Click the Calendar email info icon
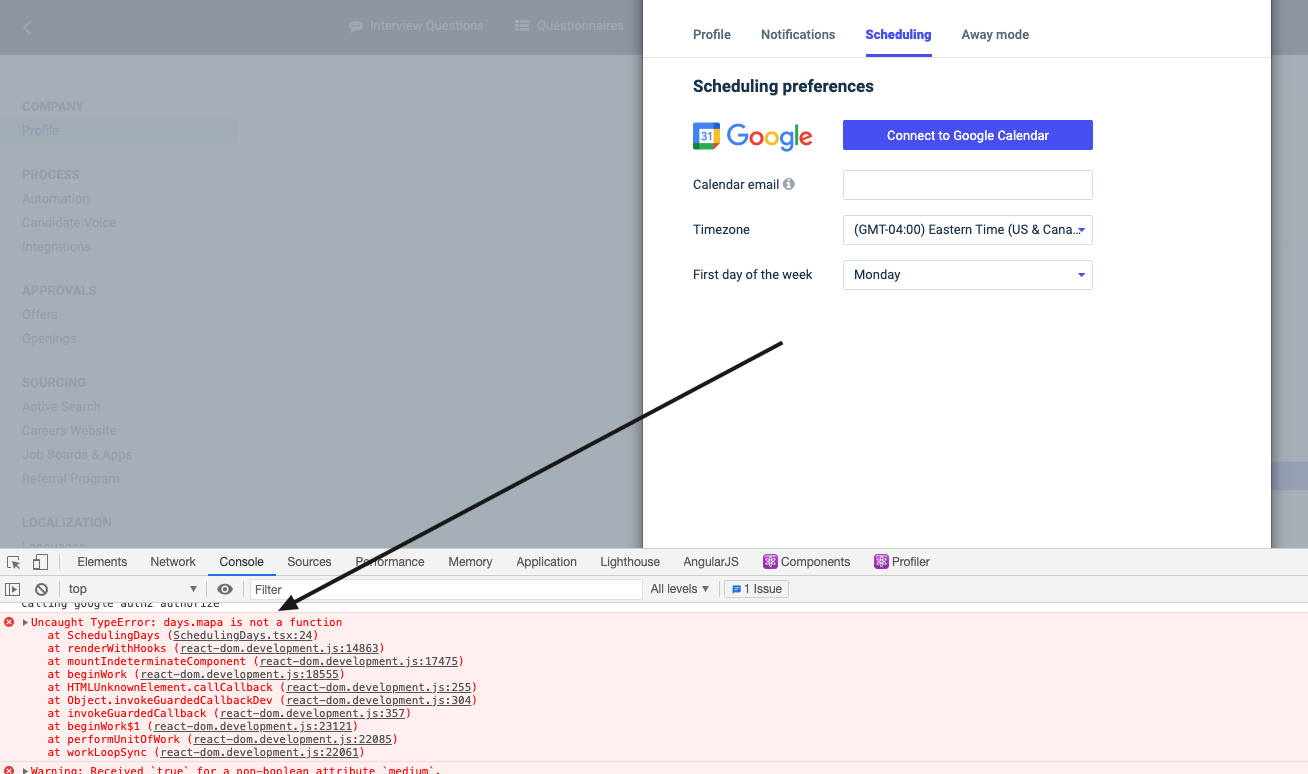1308x774 pixels. click(x=789, y=184)
